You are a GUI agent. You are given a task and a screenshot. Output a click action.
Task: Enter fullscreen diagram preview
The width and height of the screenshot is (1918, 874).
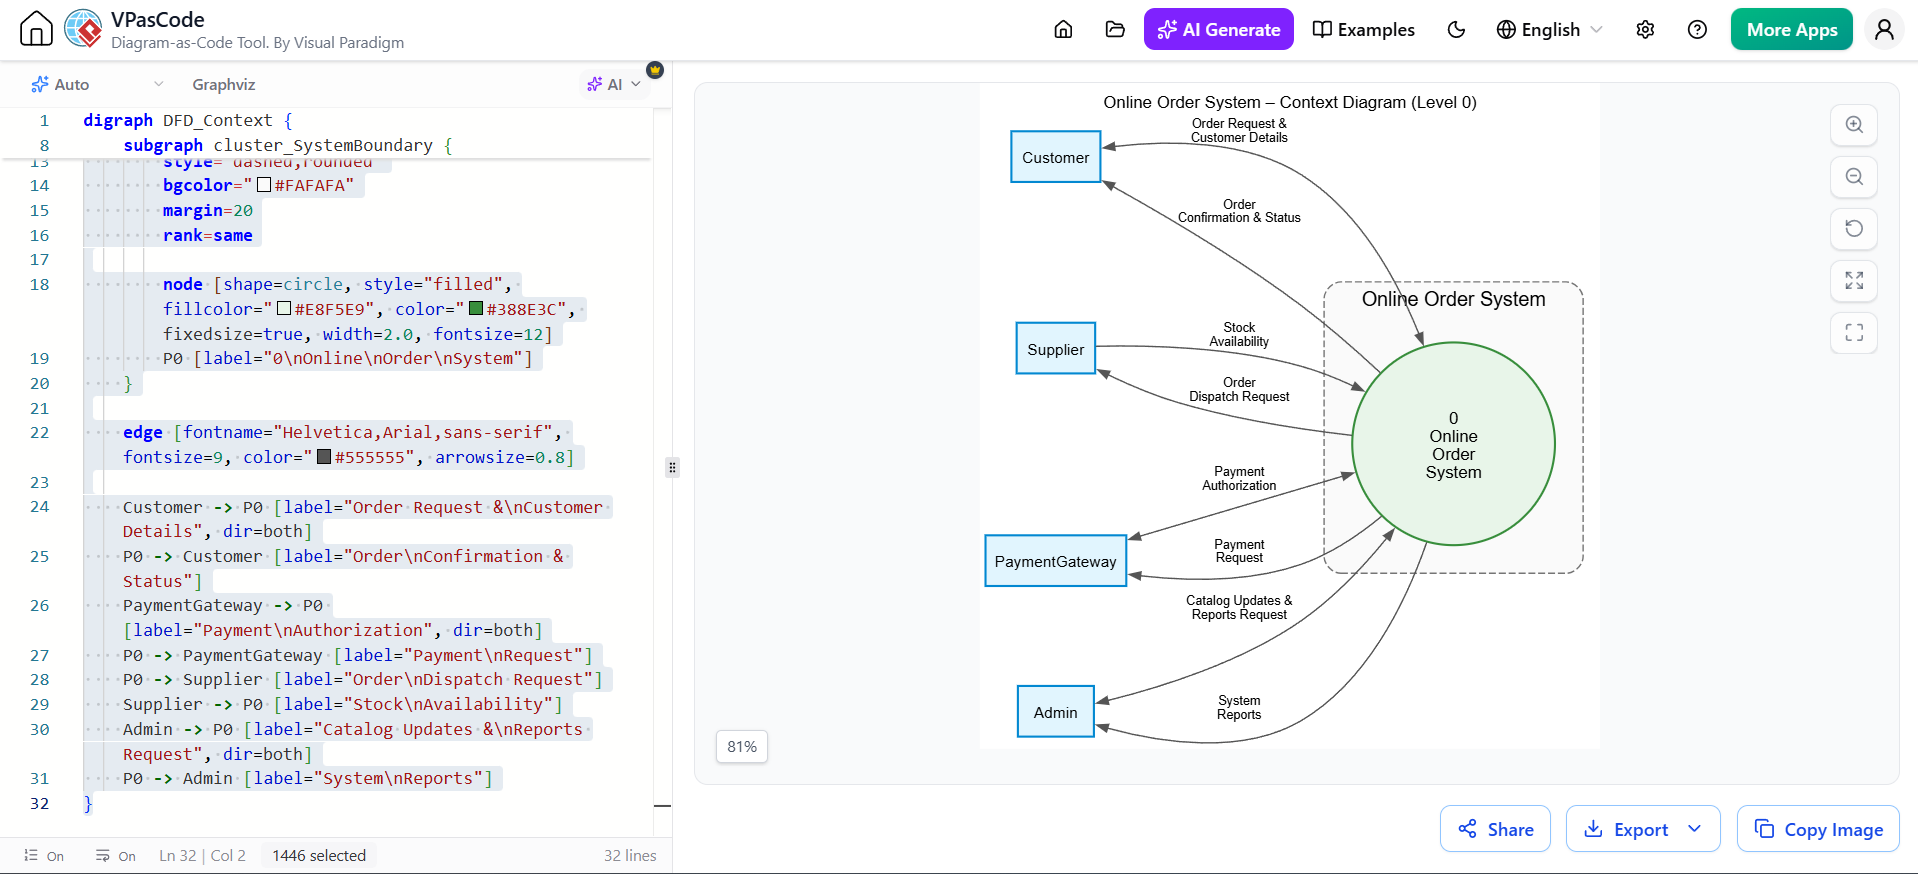click(1854, 333)
